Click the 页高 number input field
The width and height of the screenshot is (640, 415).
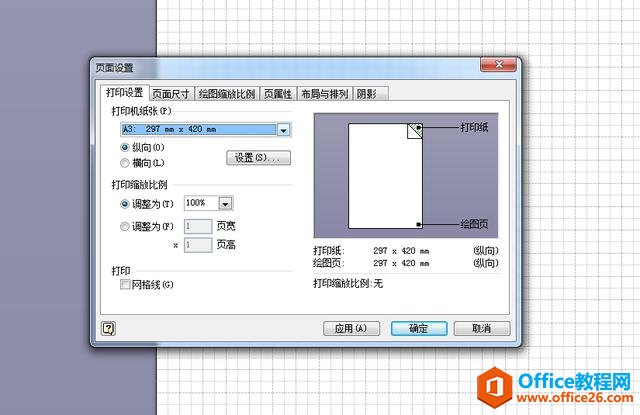pos(198,245)
